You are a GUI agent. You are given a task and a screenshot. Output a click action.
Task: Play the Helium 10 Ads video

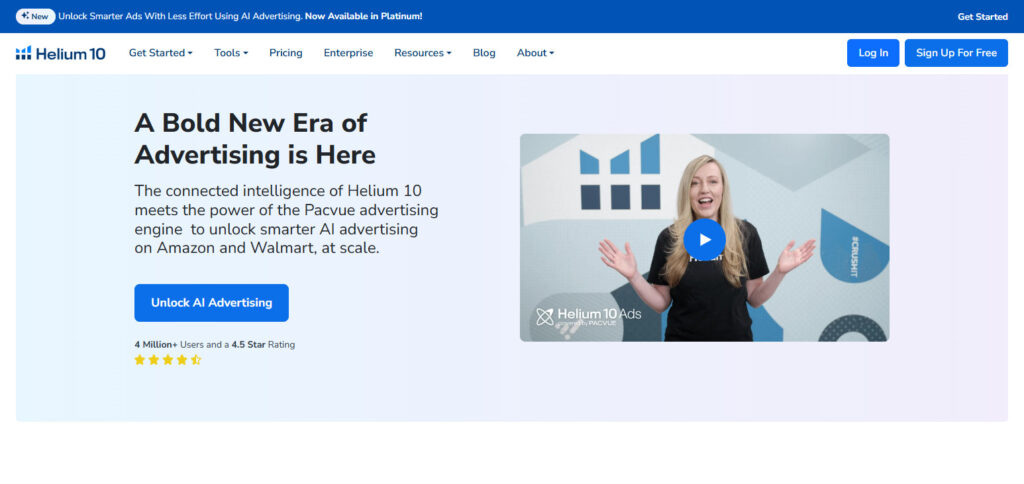[704, 239]
